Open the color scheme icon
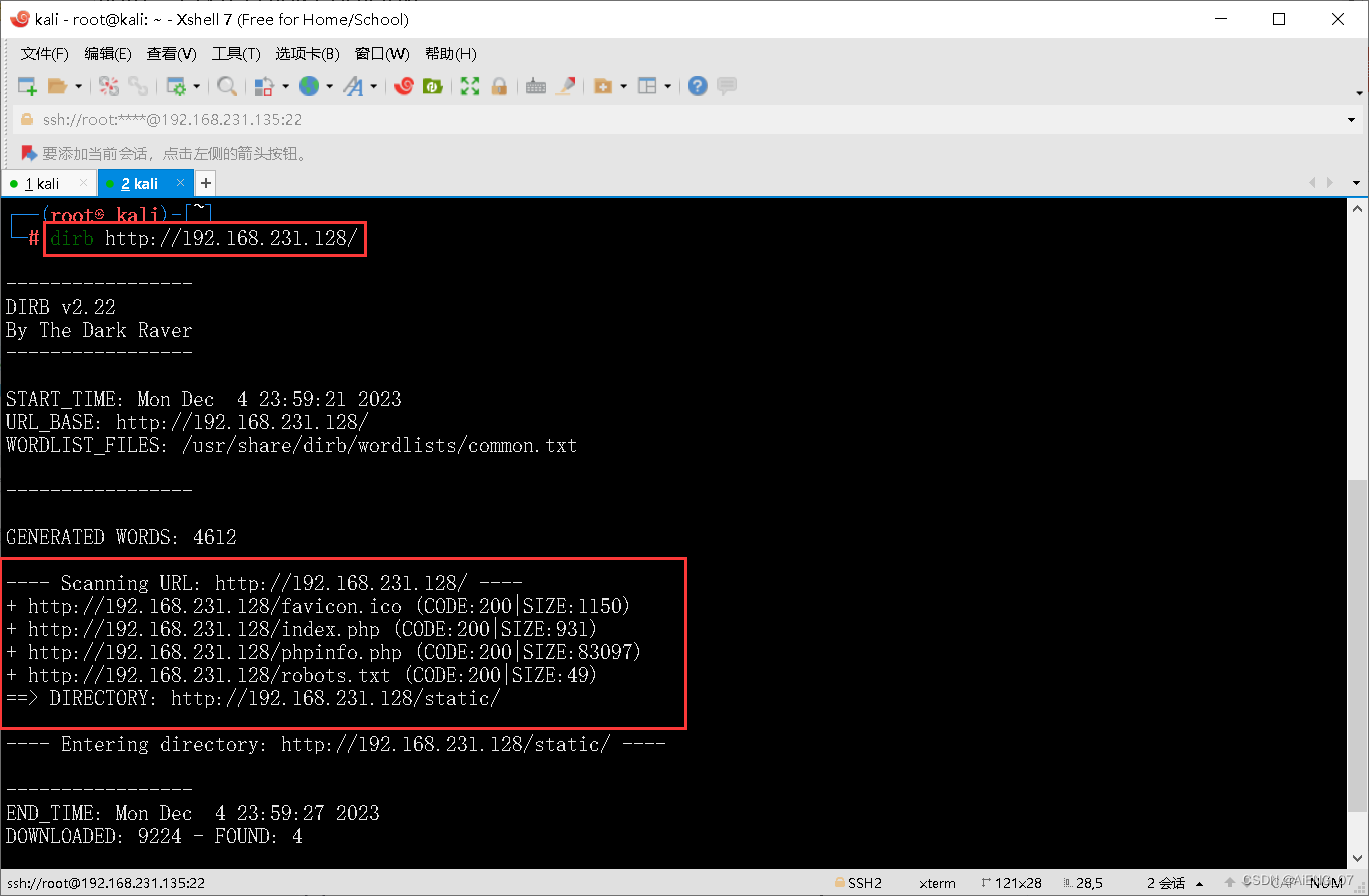 (264, 86)
